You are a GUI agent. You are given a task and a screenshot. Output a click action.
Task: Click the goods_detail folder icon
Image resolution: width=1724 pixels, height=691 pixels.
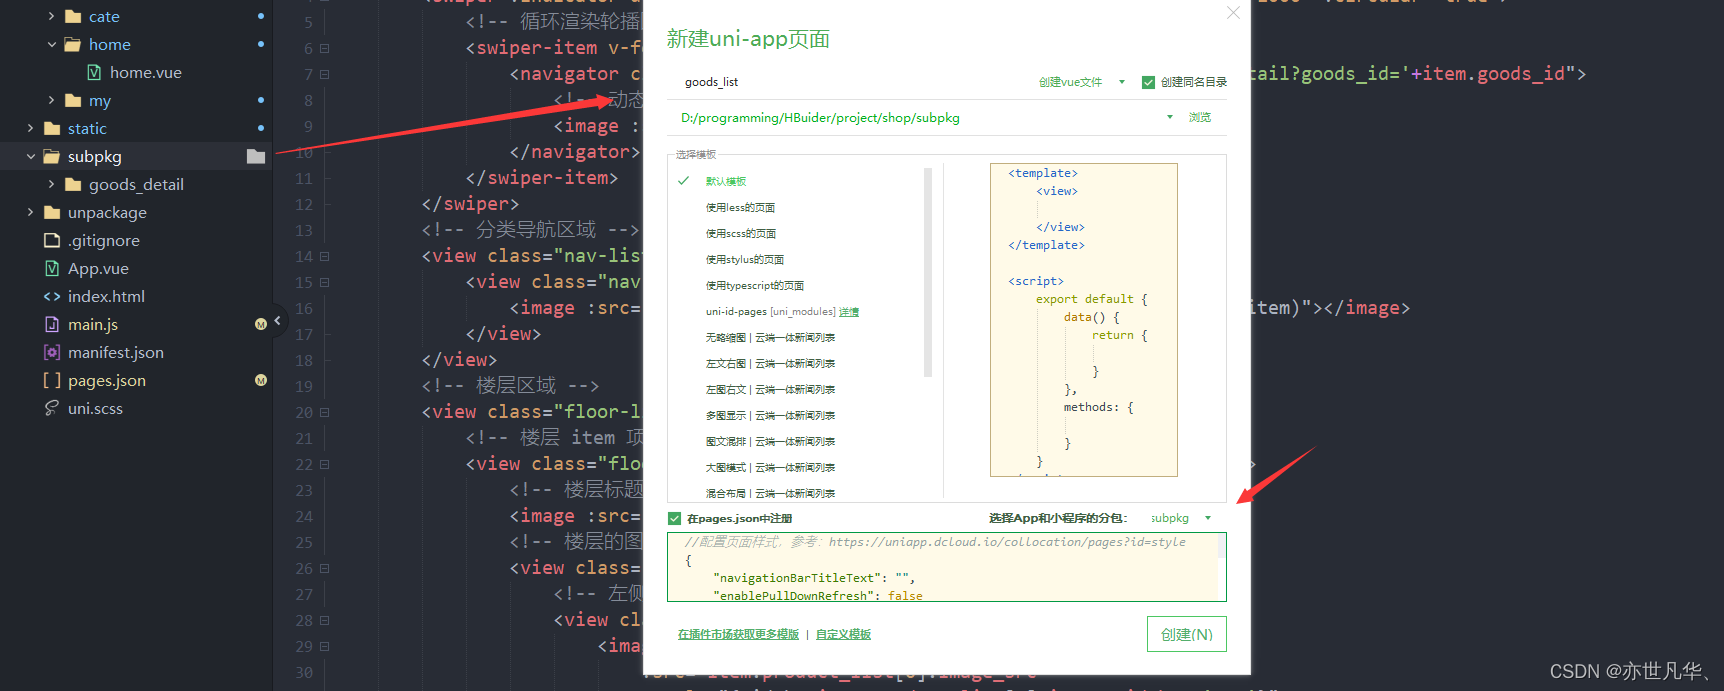point(73,184)
